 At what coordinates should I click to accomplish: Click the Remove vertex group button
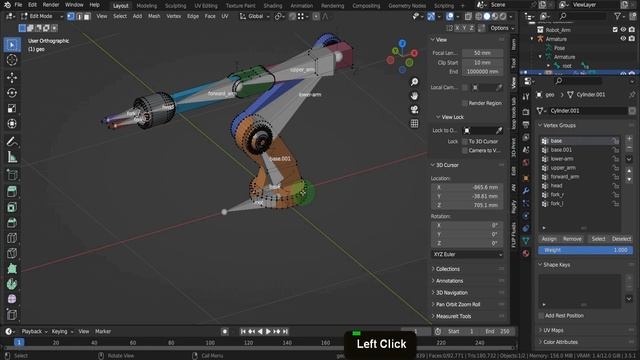[572, 239]
